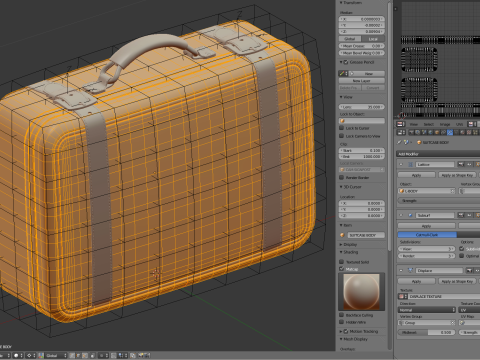Image resolution: width=480 pixels, height=360 pixels.
Task: Toggle the 3D manipulator axis icon
Action: (41, 356)
